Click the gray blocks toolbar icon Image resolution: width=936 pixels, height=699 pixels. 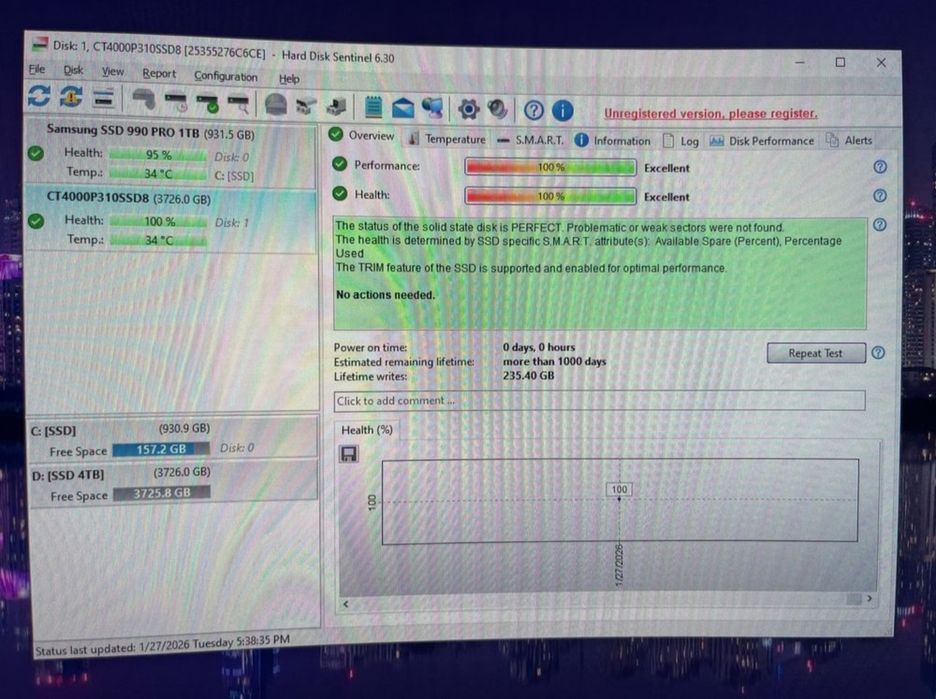click(336, 107)
